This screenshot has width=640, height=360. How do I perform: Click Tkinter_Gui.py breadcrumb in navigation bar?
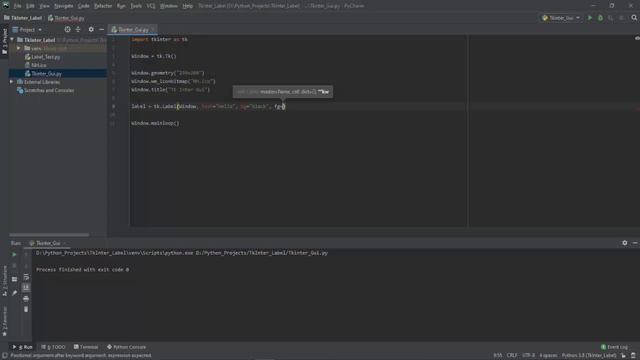pos(66,18)
